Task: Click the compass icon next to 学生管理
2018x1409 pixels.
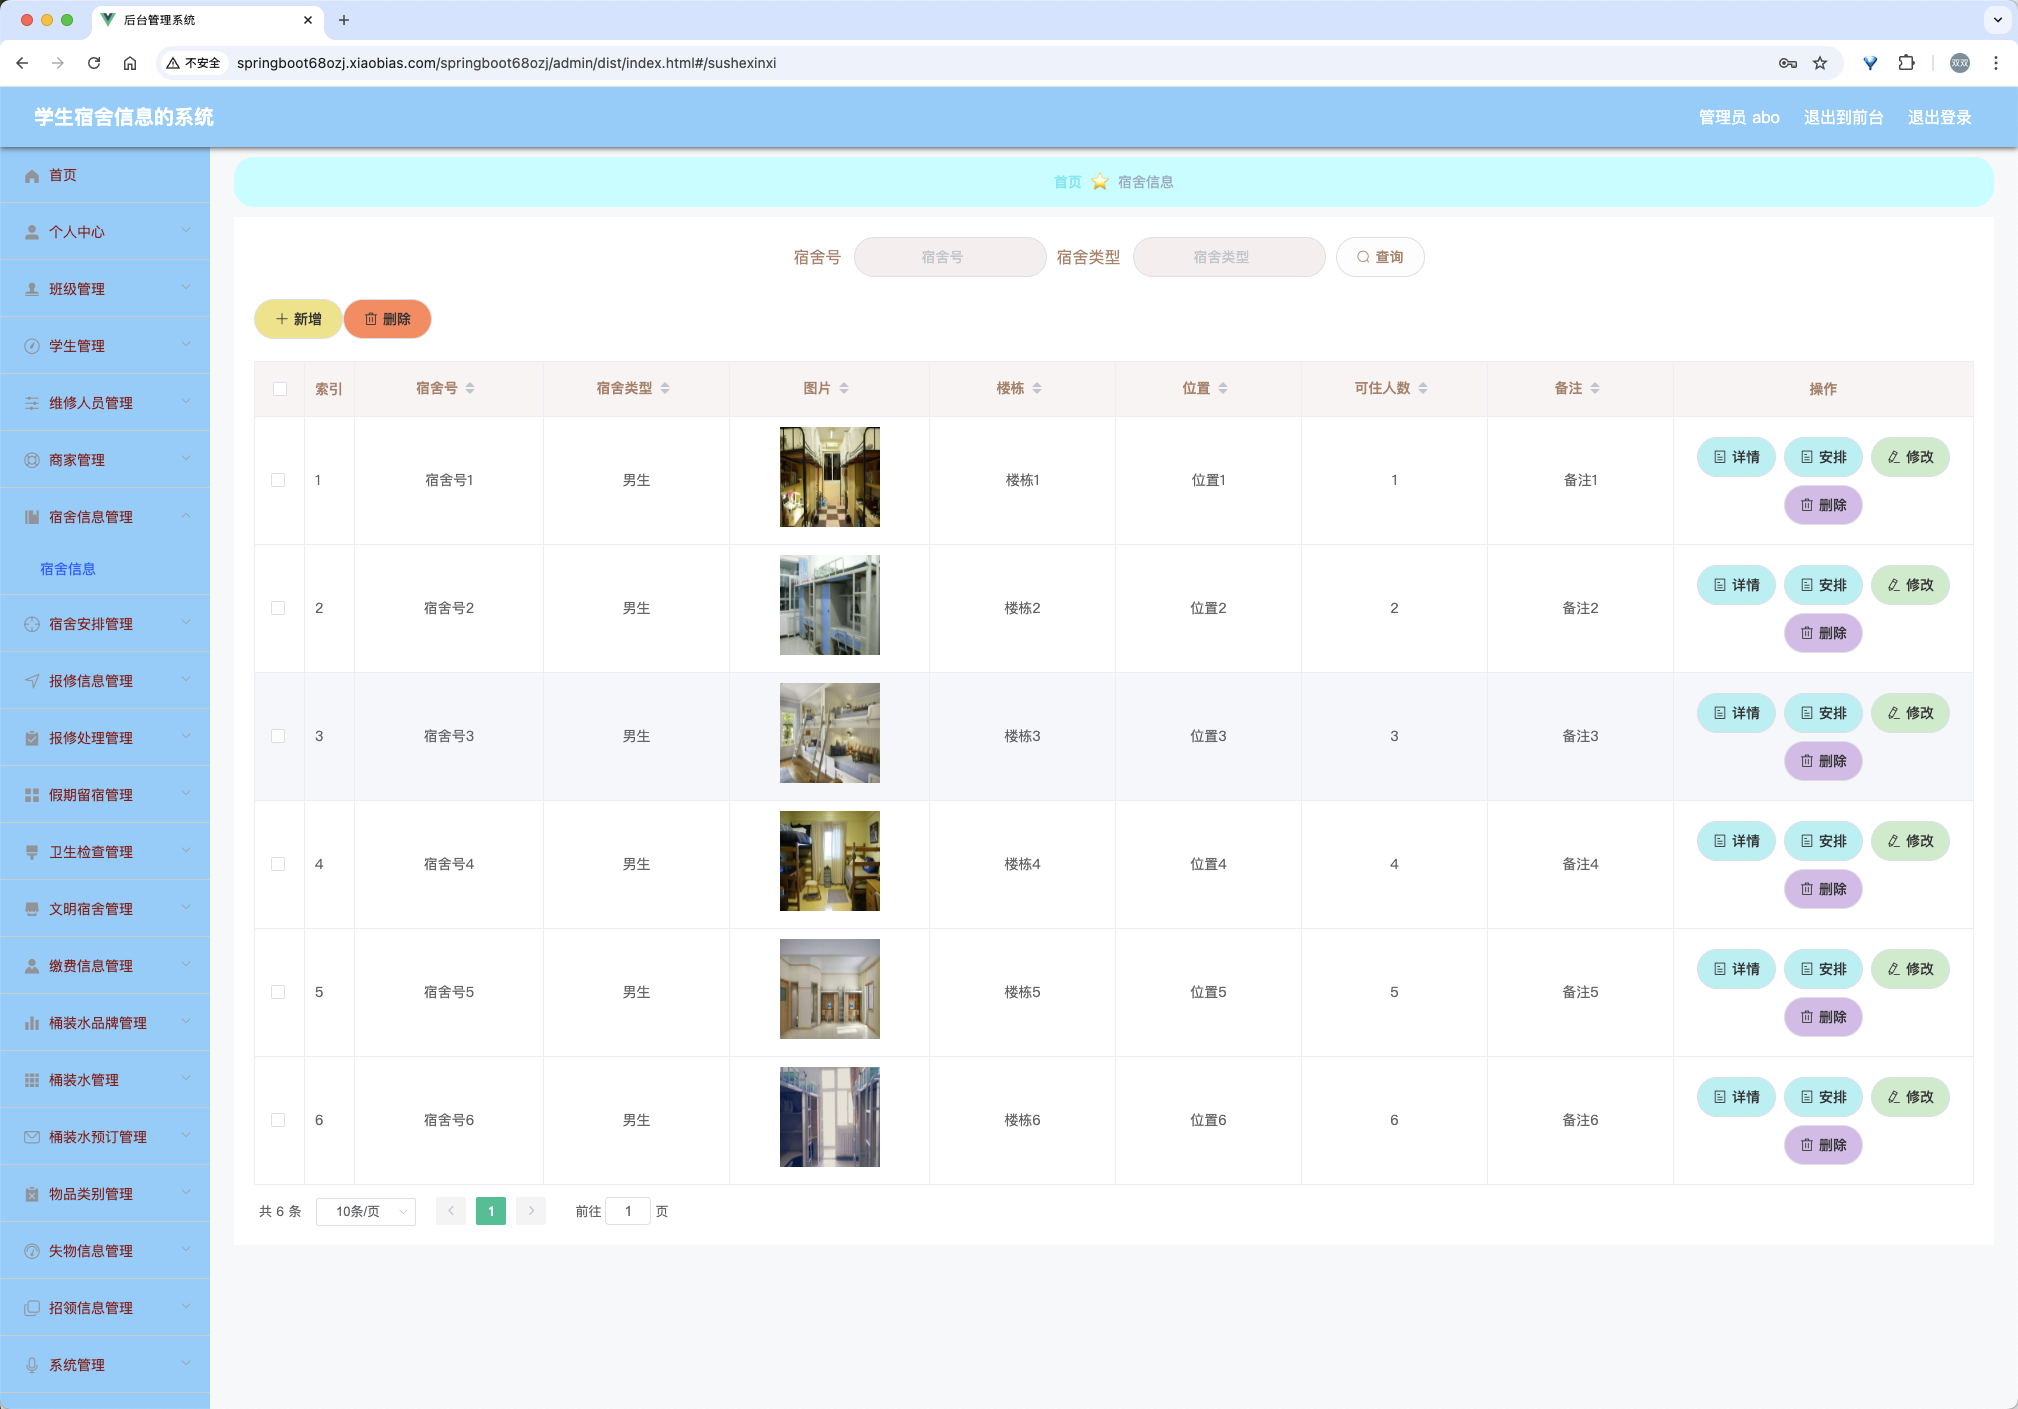Action: 32,347
